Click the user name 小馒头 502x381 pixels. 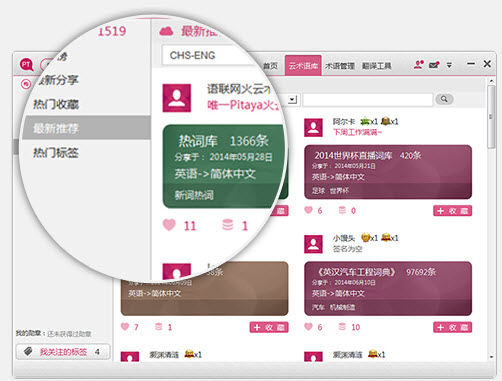344,238
